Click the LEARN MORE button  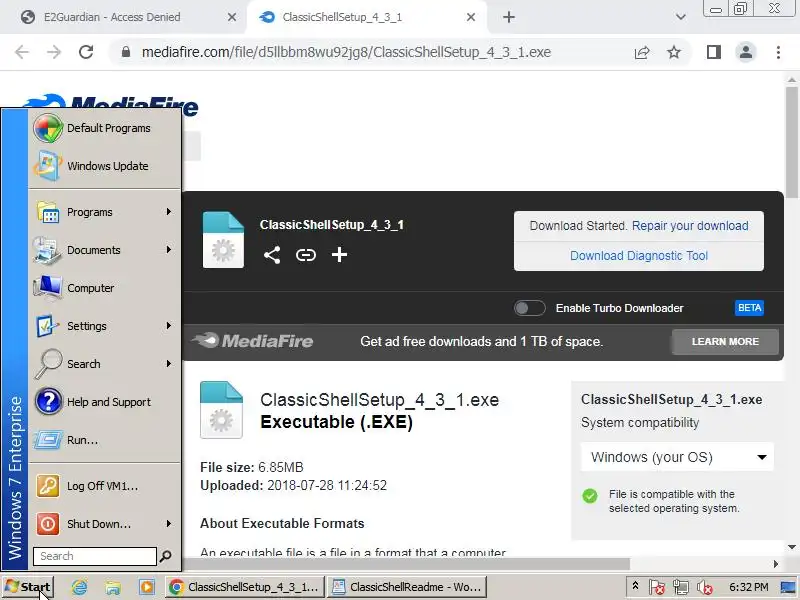(725, 341)
